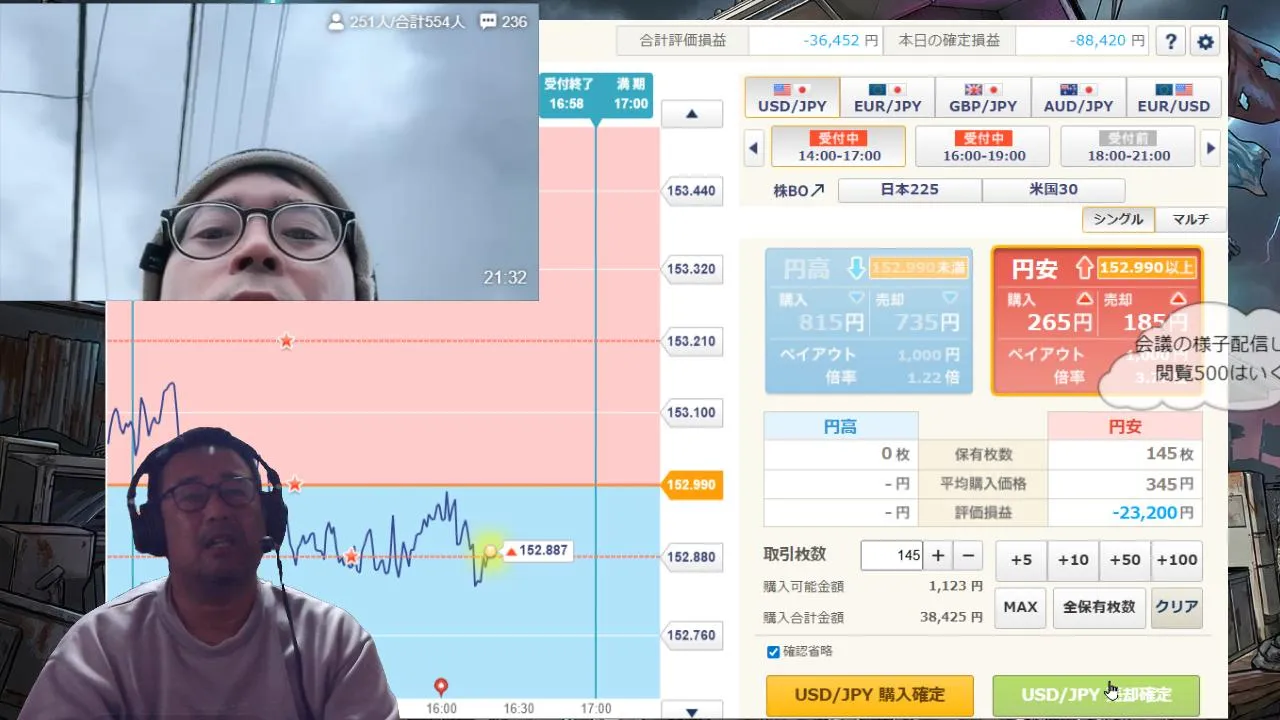The height and width of the screenshot is (720, 1280).
Task: Click the current price 152.887 tag
Action: (x=537, y=550)
